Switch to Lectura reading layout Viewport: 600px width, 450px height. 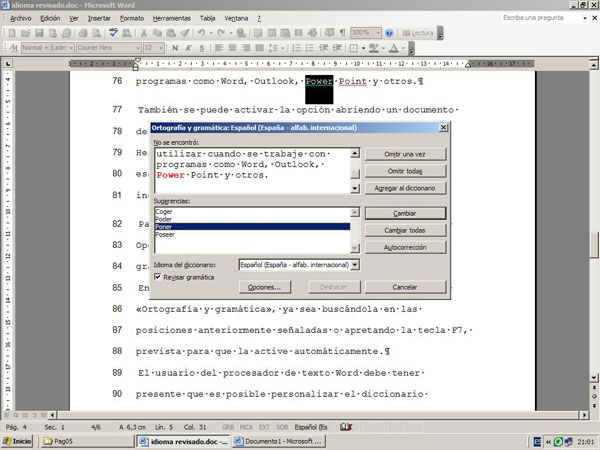418,33
